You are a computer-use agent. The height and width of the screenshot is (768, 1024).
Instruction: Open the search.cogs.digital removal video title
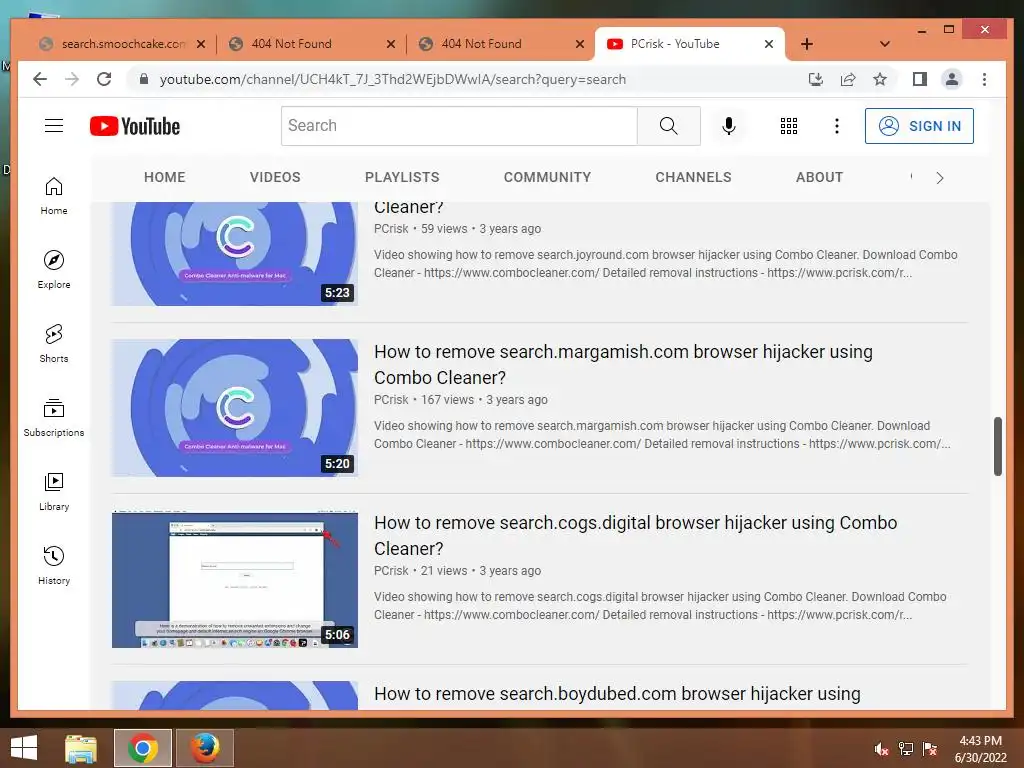(635, 536)
